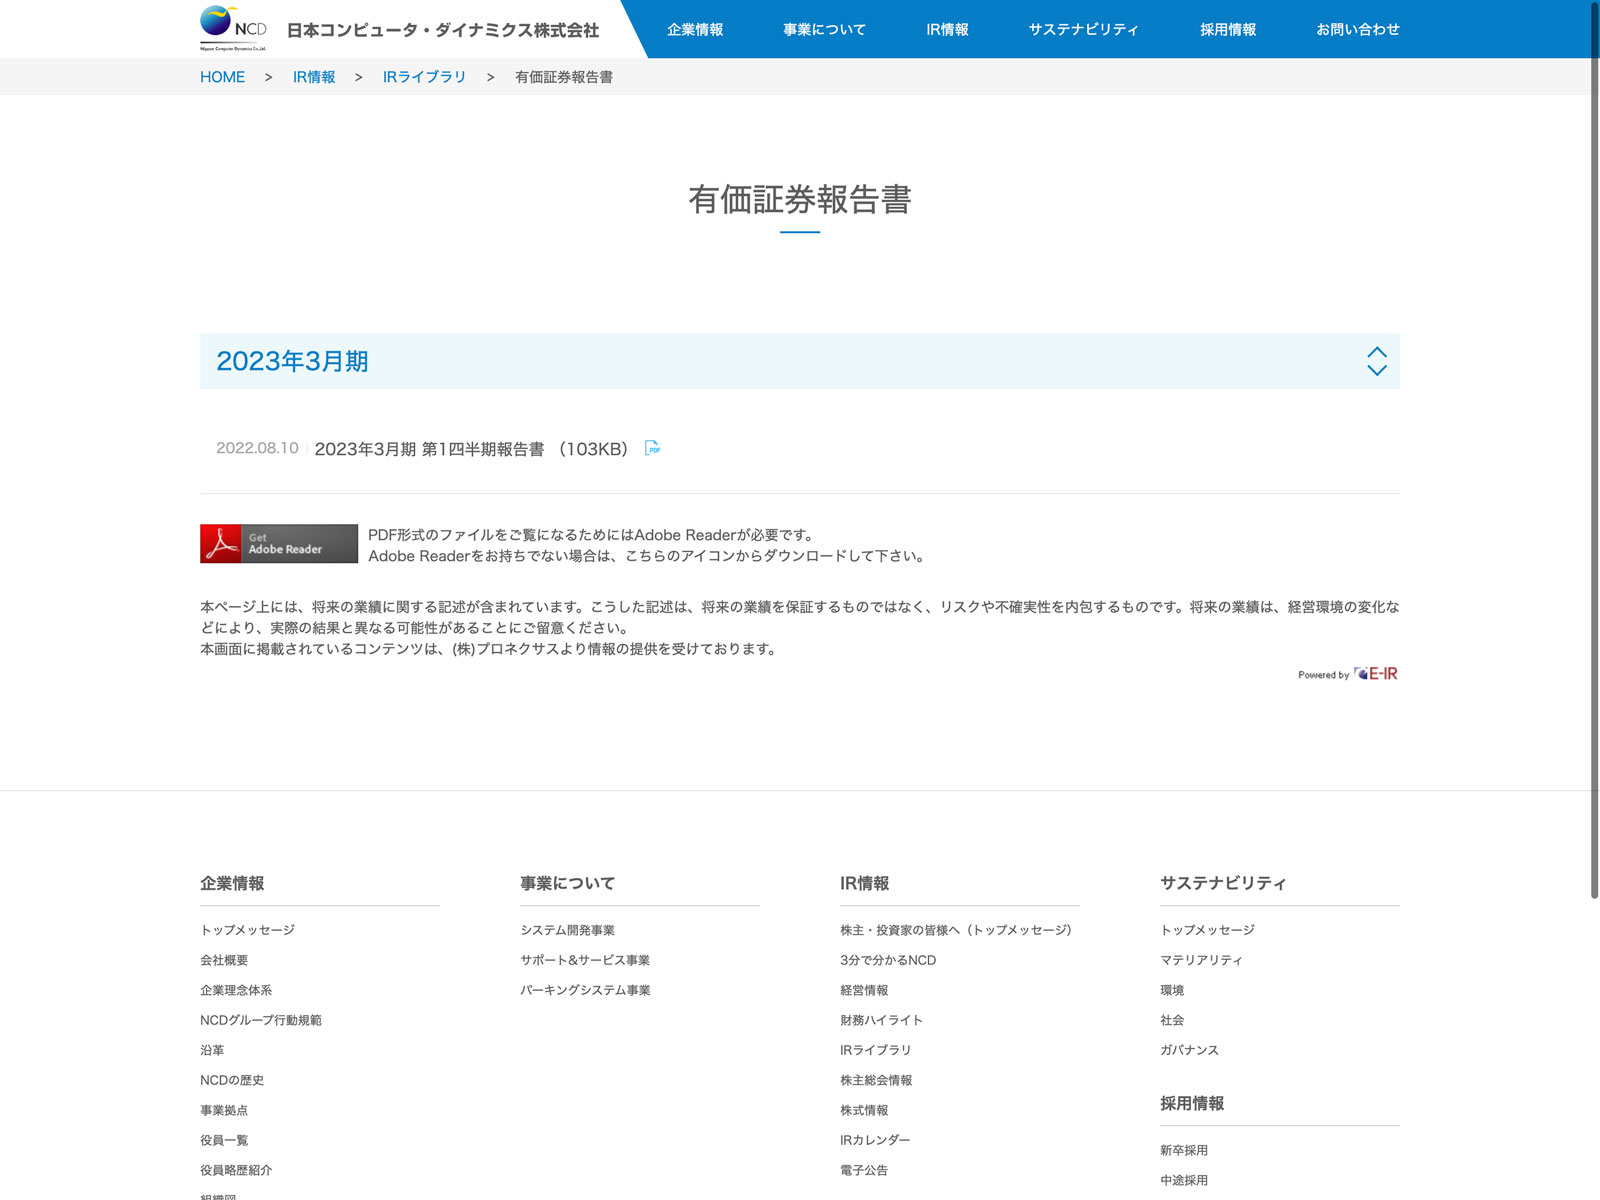
Task: Open footer 財務ハイライト link
Action: (x=881, y=1020)
